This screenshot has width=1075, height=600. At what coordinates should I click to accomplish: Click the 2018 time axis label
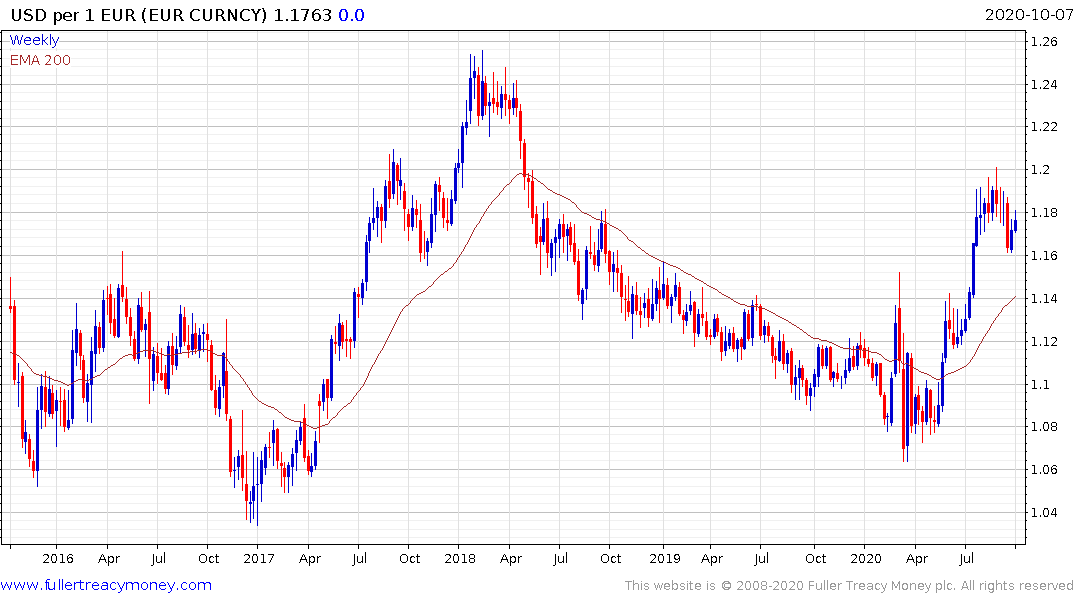point(460,558)
